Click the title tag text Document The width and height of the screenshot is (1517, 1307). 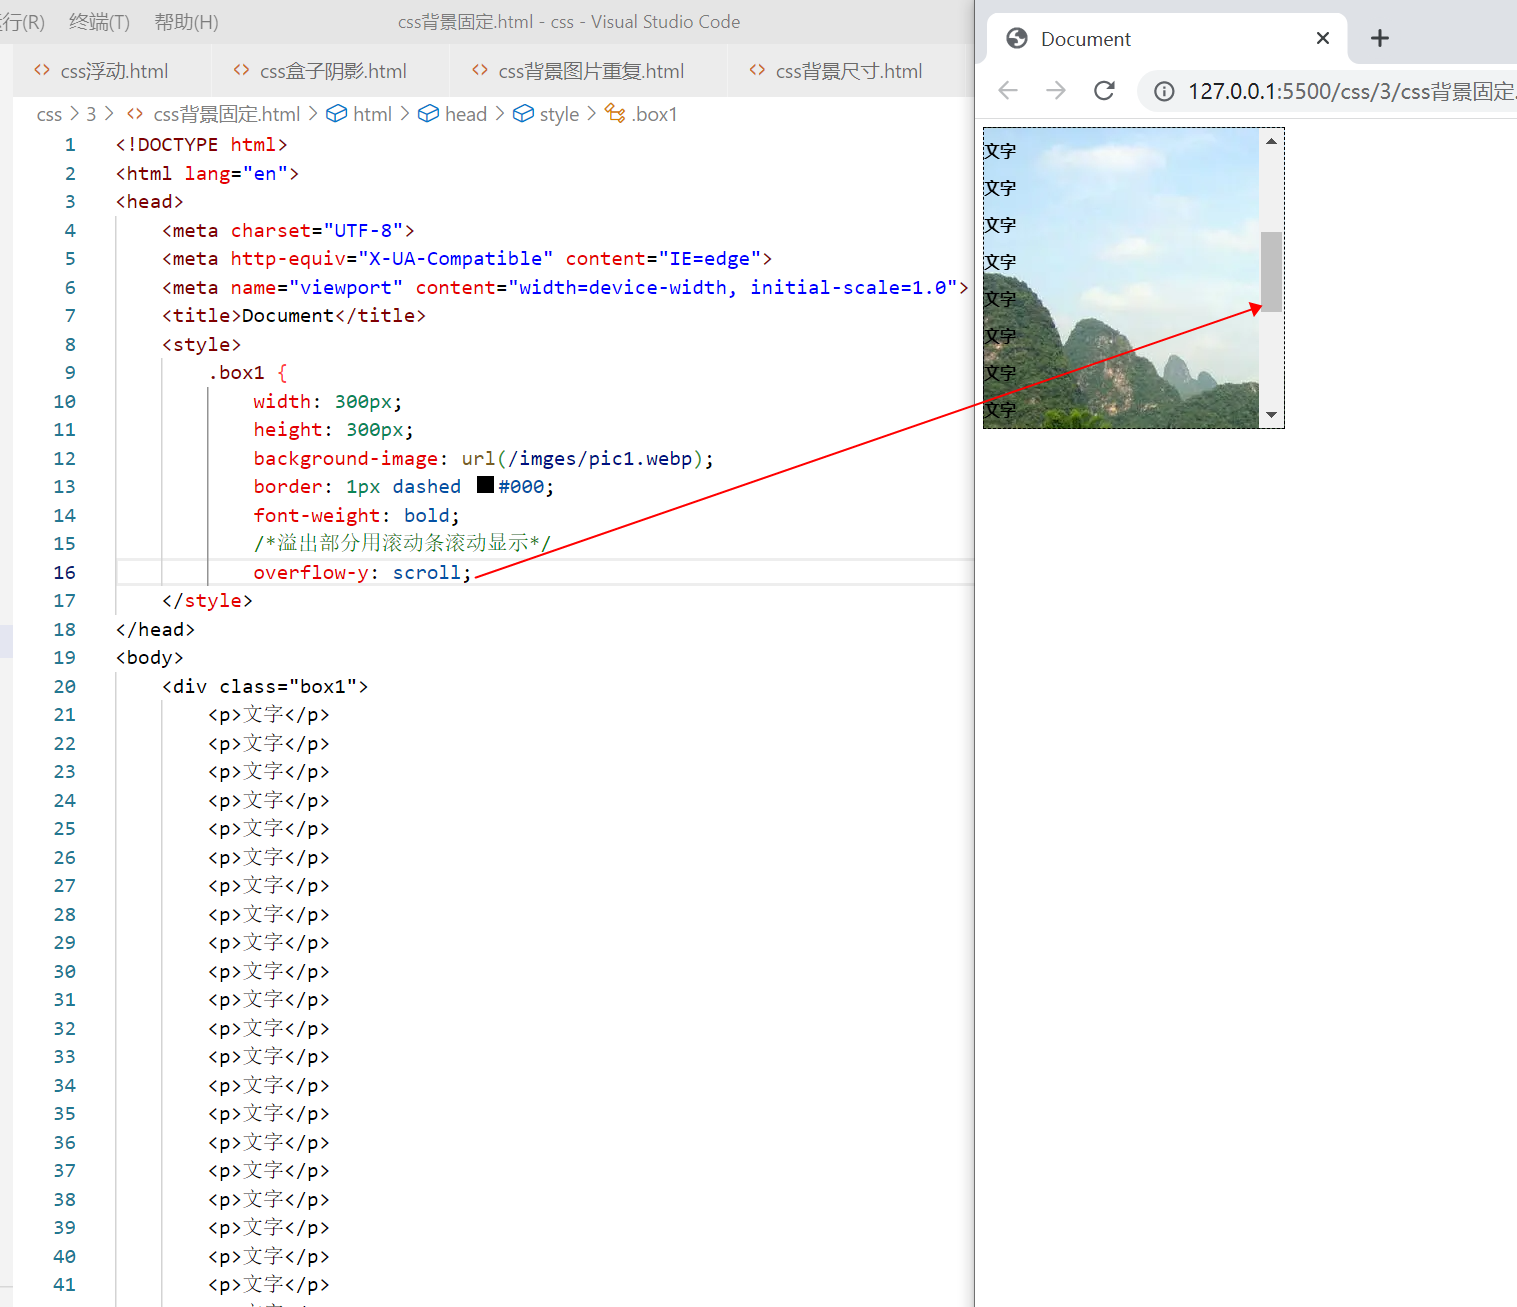(288, 316)
